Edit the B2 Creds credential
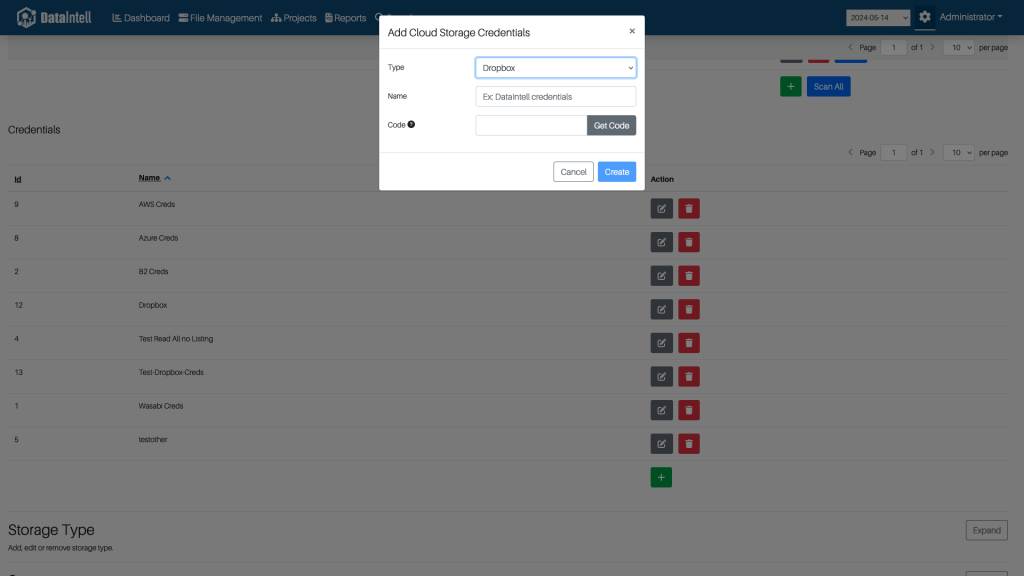The height and width of the screenshot is (576, 1024). click(x=662, y=276)
